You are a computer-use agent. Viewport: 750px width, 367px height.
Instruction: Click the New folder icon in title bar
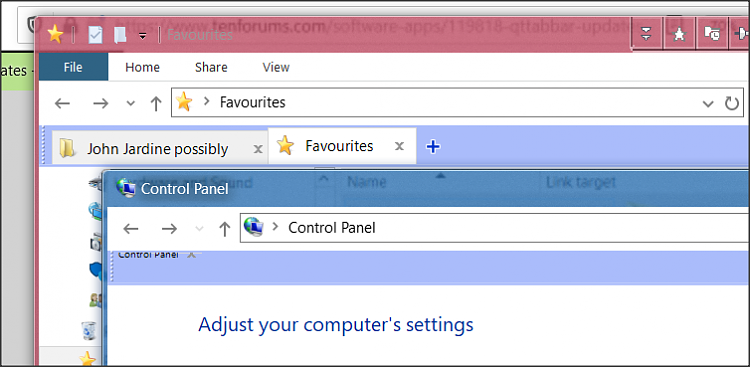click(x=120, y=34)
